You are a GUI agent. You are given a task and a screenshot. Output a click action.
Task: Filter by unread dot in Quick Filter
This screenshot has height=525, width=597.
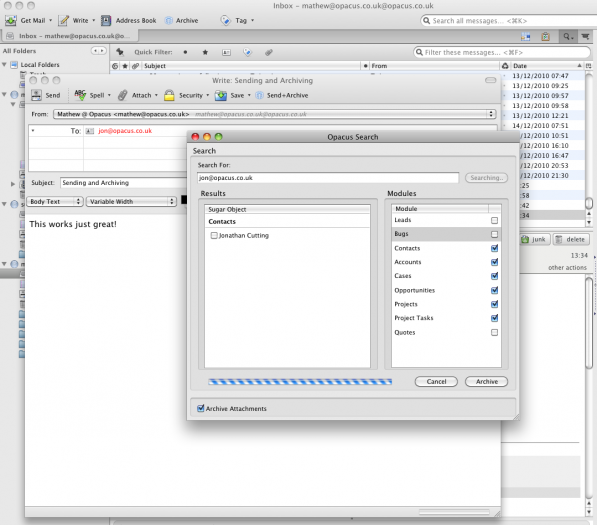tap(185, 52)
